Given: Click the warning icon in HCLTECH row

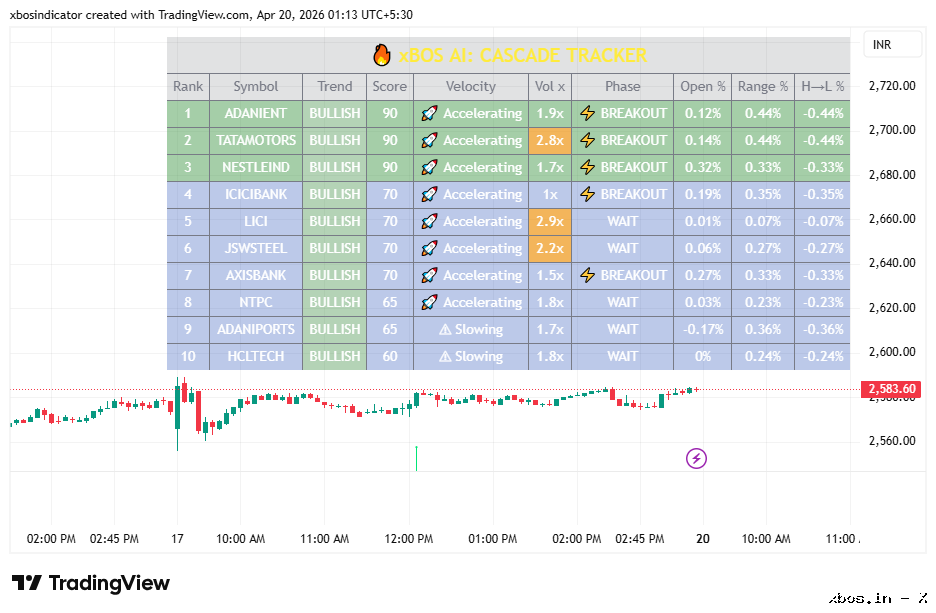Looking at the screenshot, I should click(x=445, y=356).
